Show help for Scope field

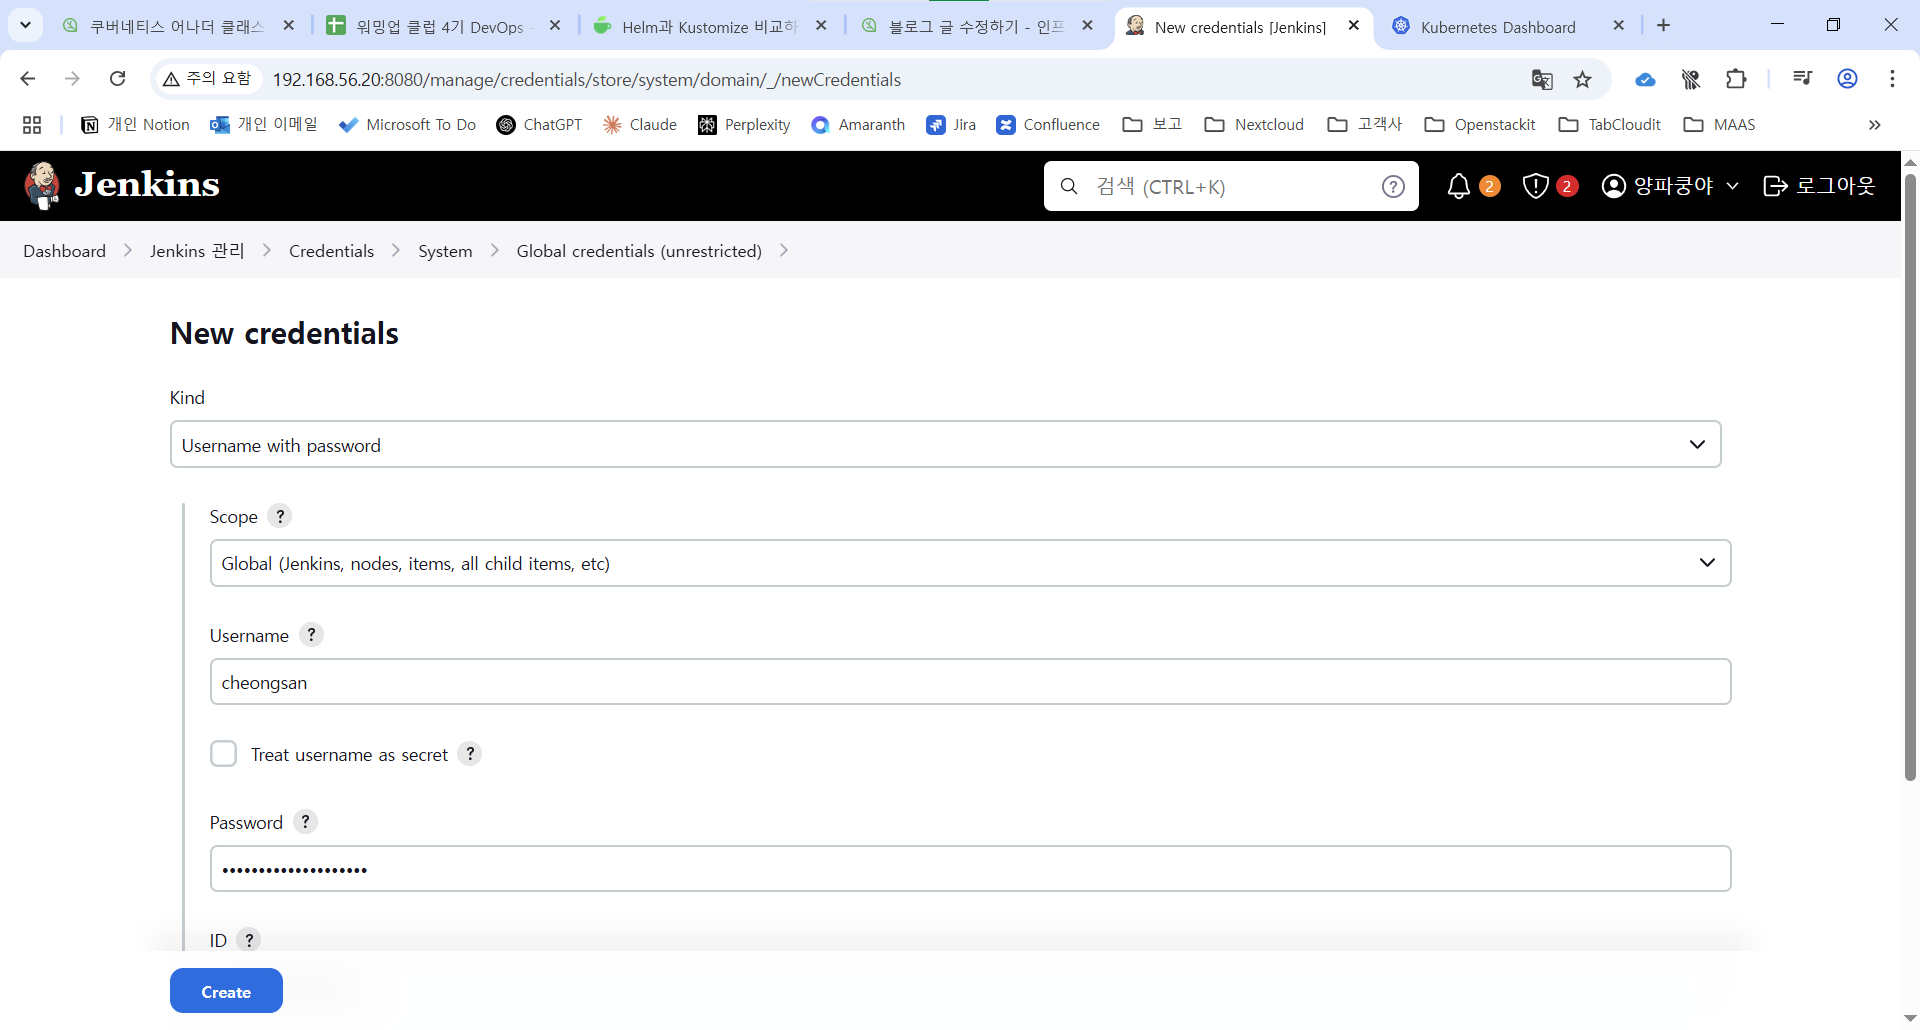[280, 516]
